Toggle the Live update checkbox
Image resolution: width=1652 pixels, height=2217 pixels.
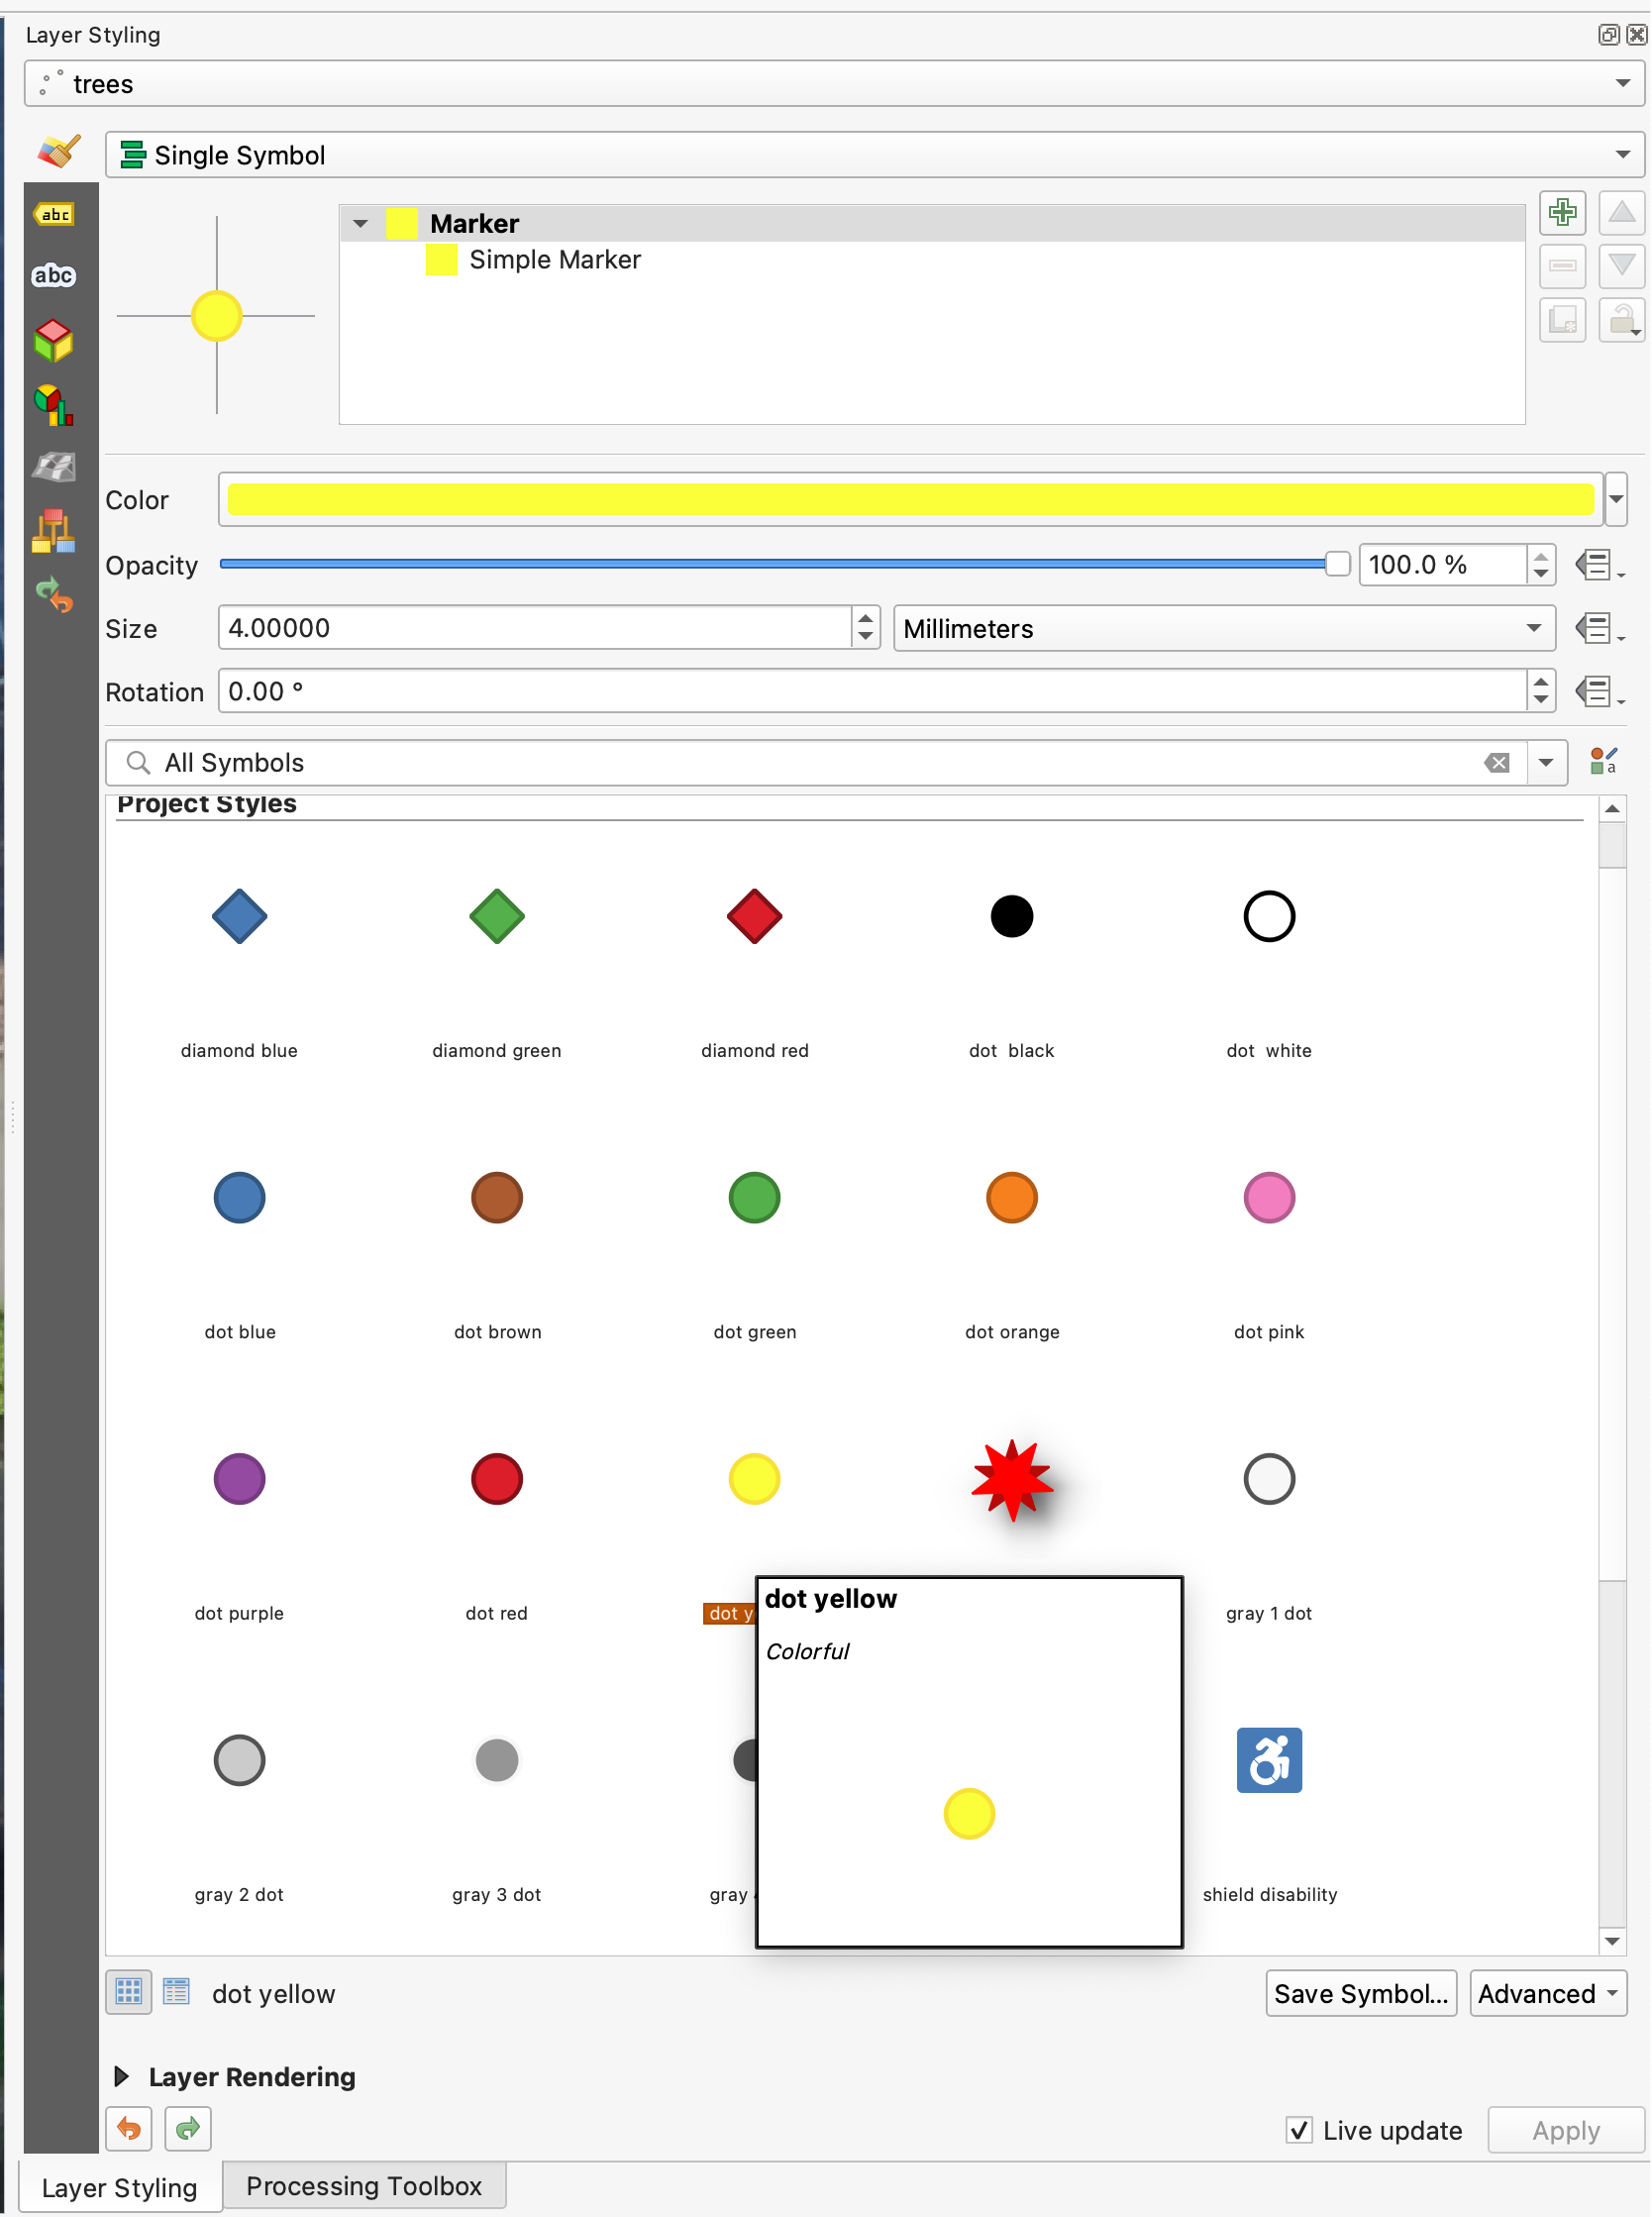1299,2131
